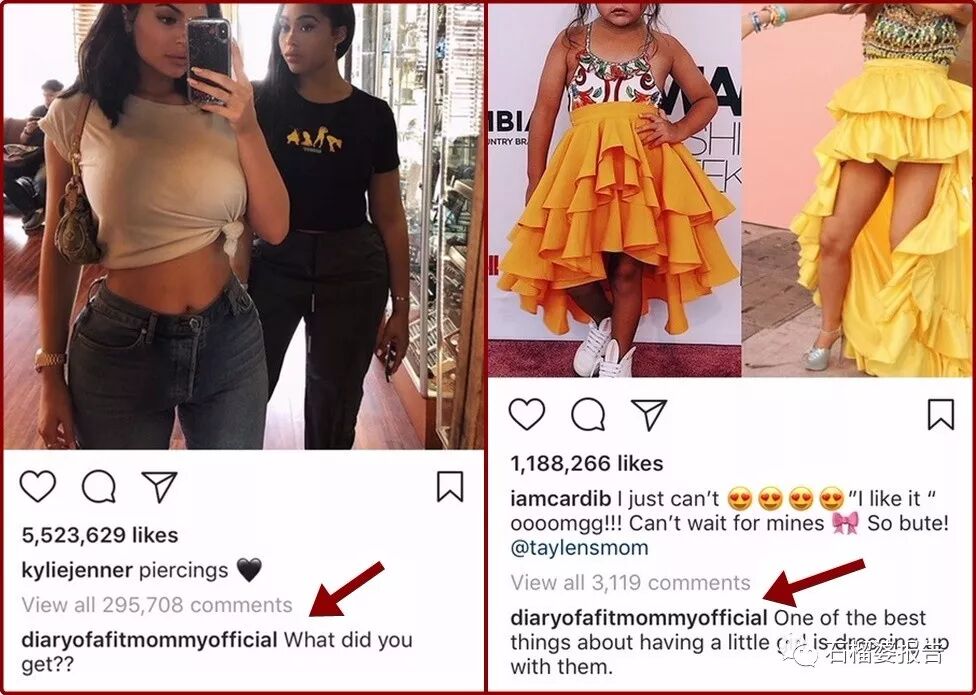Share the kyliejenner post via paper plane icon
Viewport: 976px width, 695px height.
(159, 487)
